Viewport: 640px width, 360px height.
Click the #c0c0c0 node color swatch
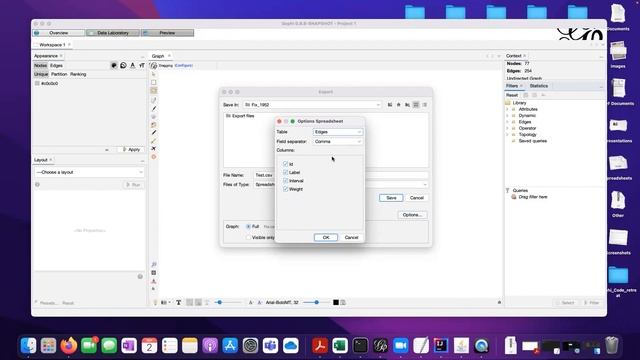[37, 83]
